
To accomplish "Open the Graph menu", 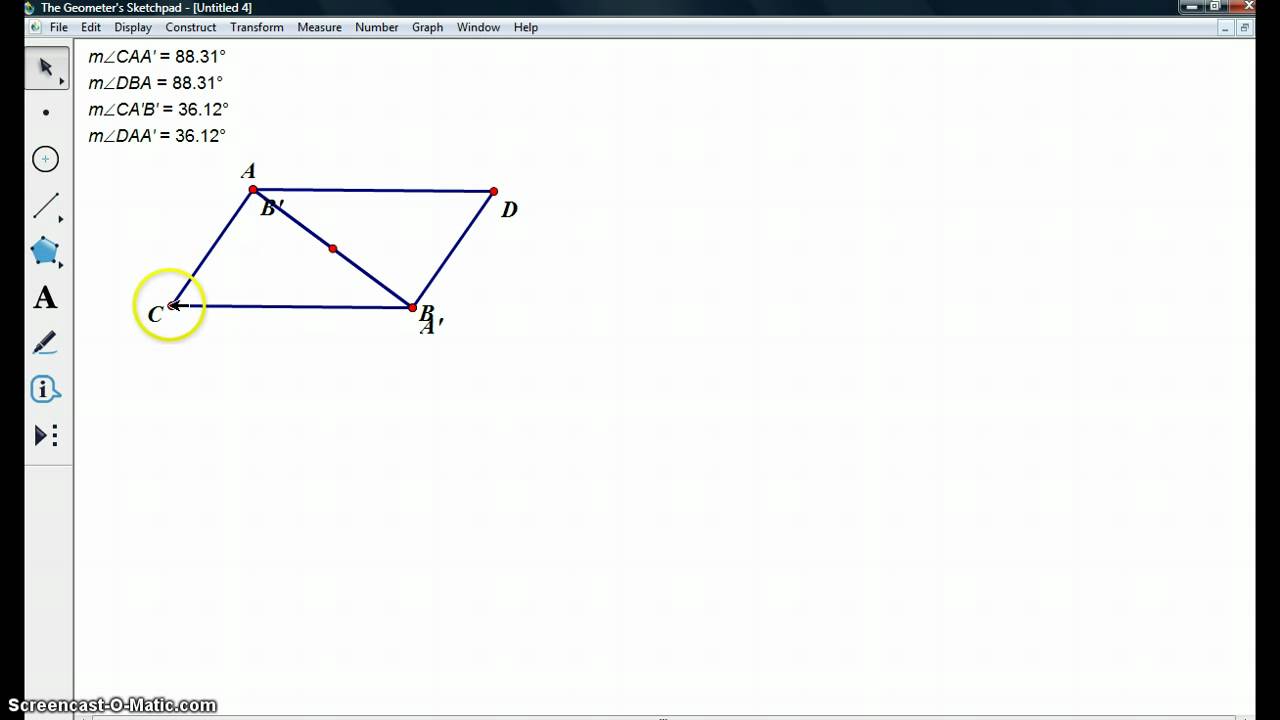I will tap(427, 27).
